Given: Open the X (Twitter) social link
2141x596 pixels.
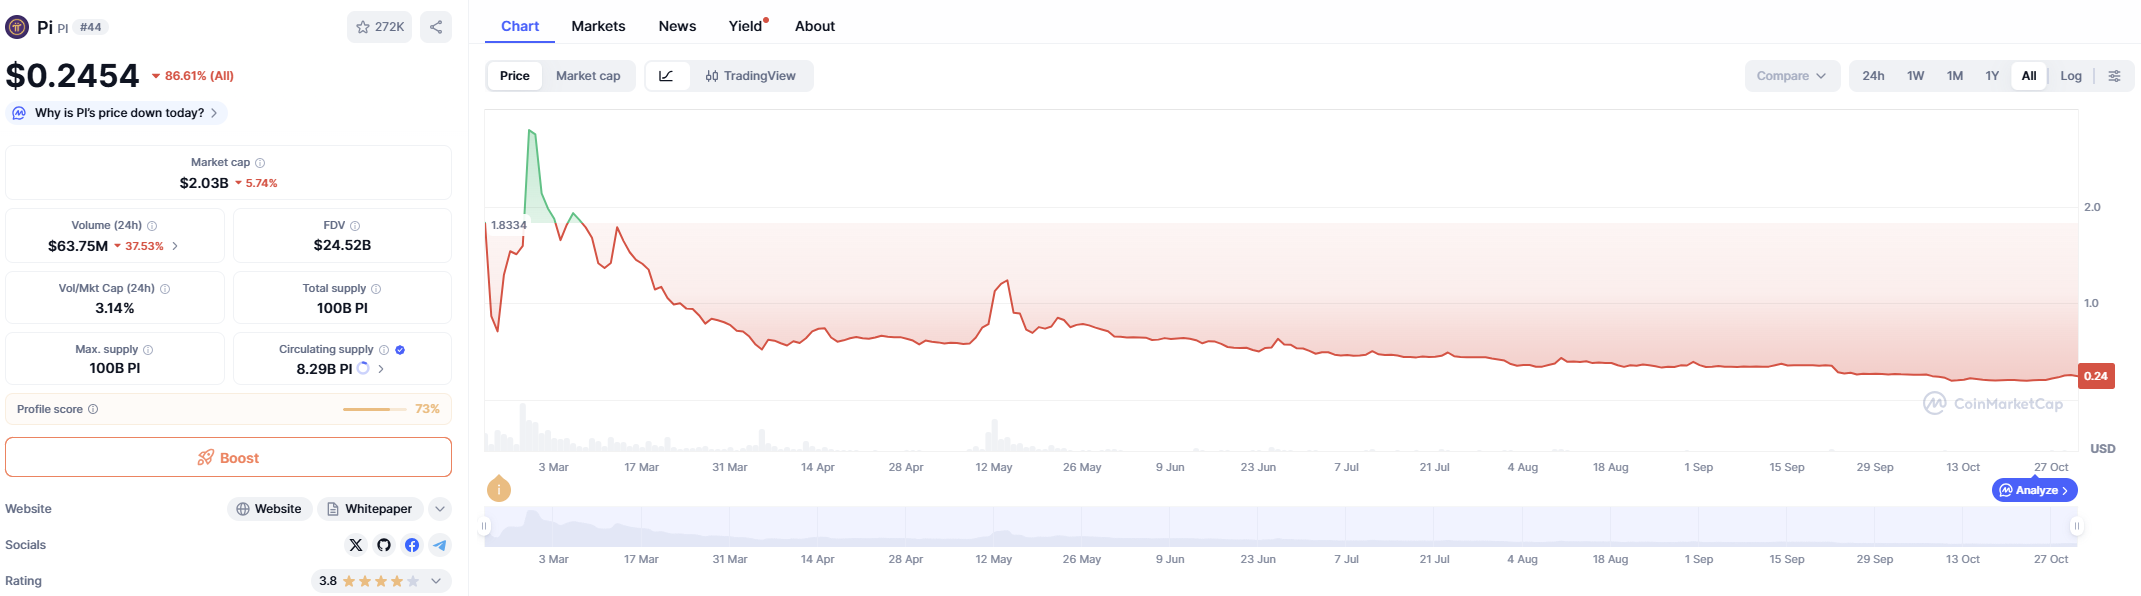Looking at the screenshot, I should 356,545.
